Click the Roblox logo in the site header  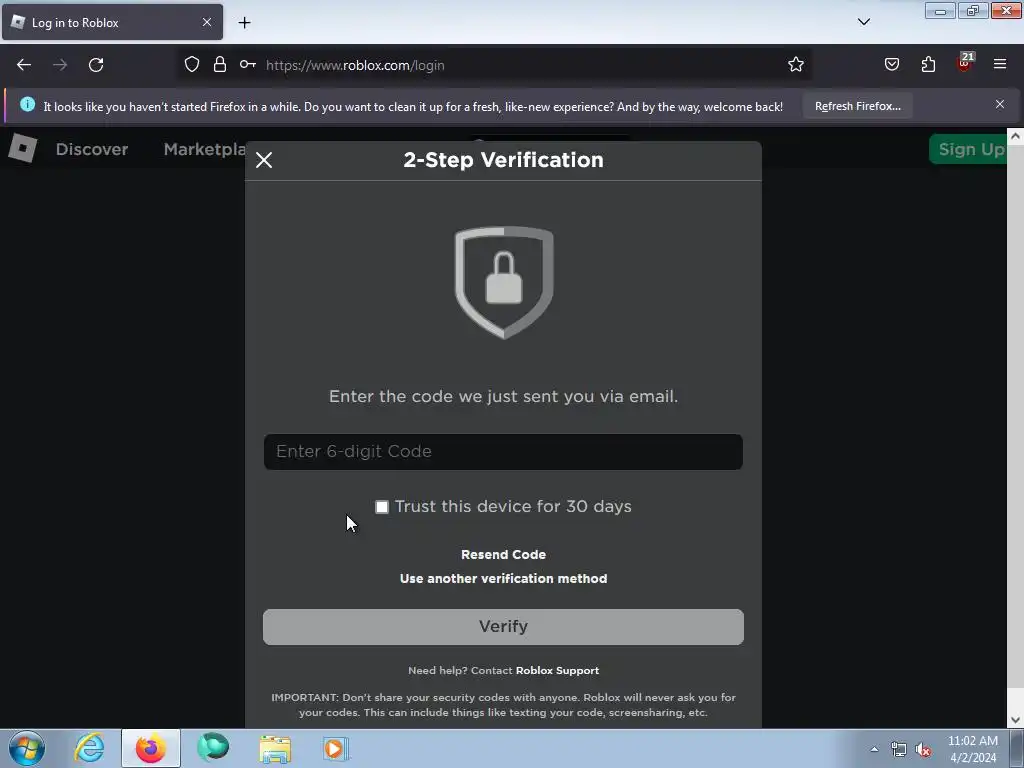[23, 148]
